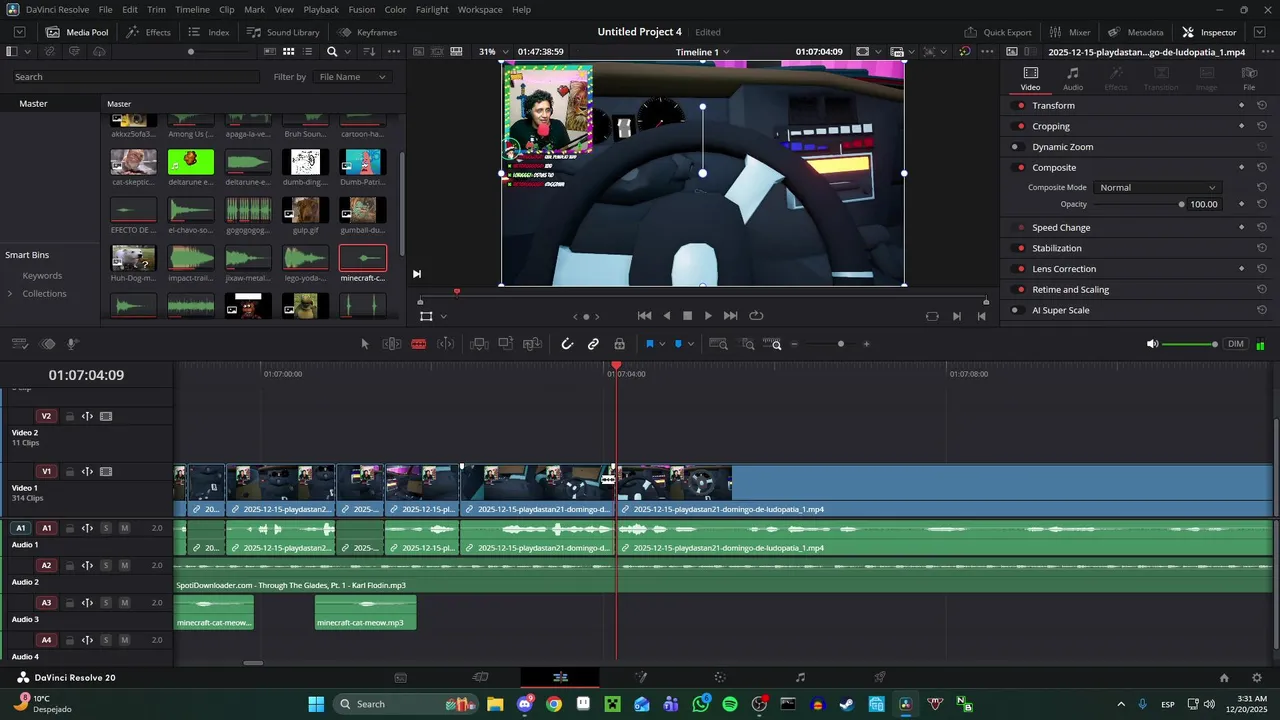The image size is (1280, 720).
Task: Choose the red Blade Edit tool
Action: point(419,344)
